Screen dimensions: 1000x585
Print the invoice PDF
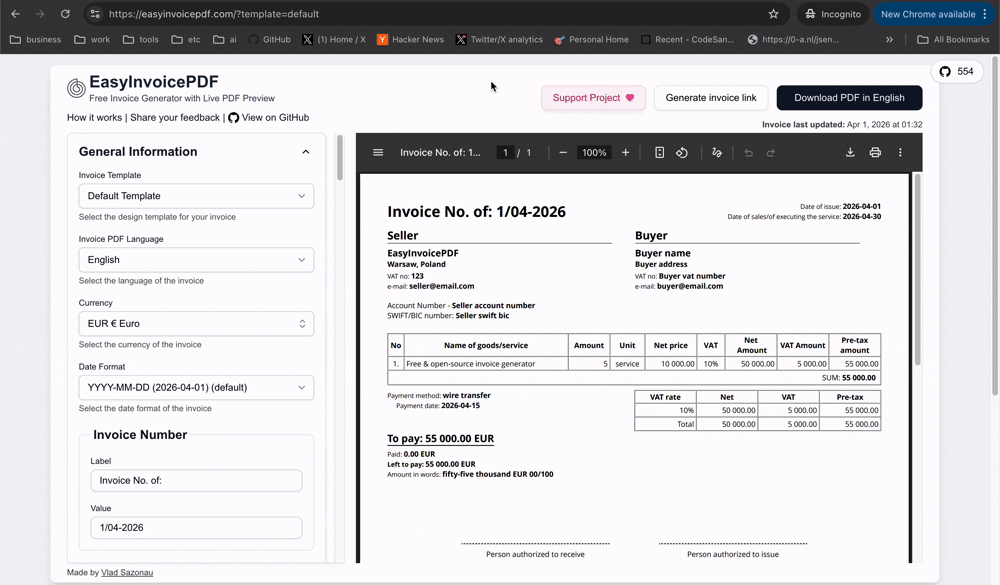[x=875, y=152]
